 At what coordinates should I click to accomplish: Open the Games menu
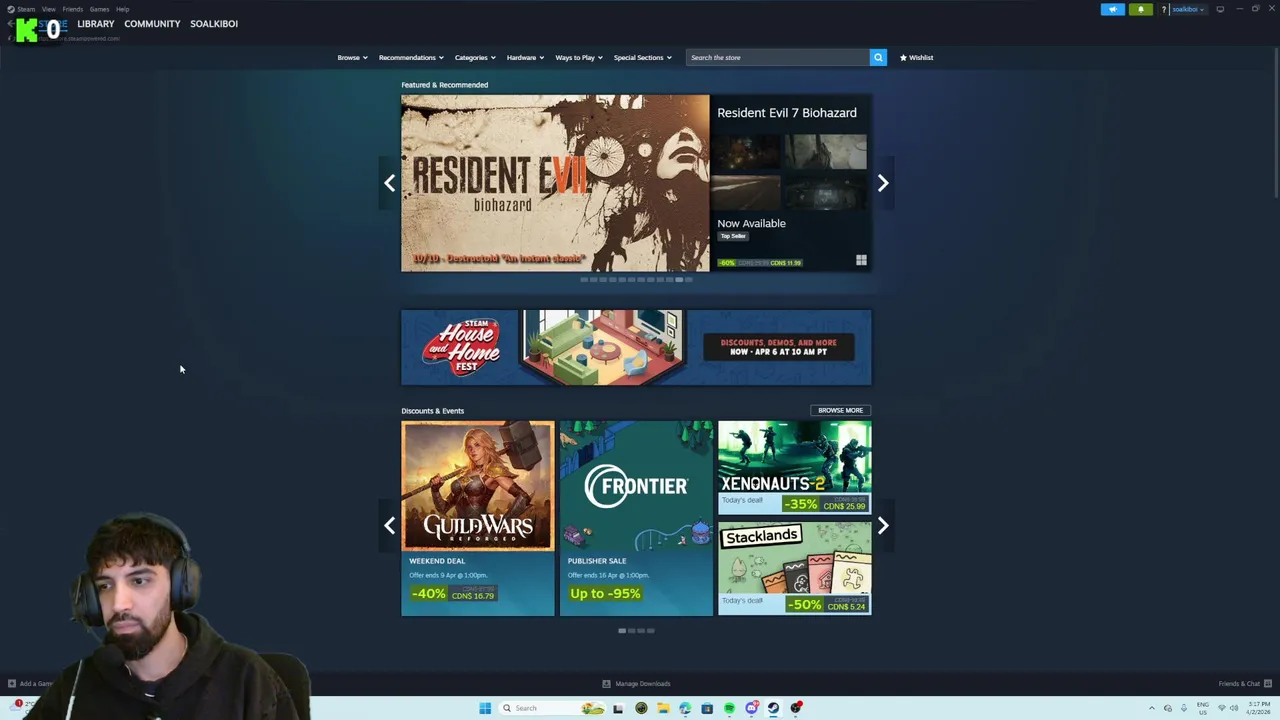99,9
